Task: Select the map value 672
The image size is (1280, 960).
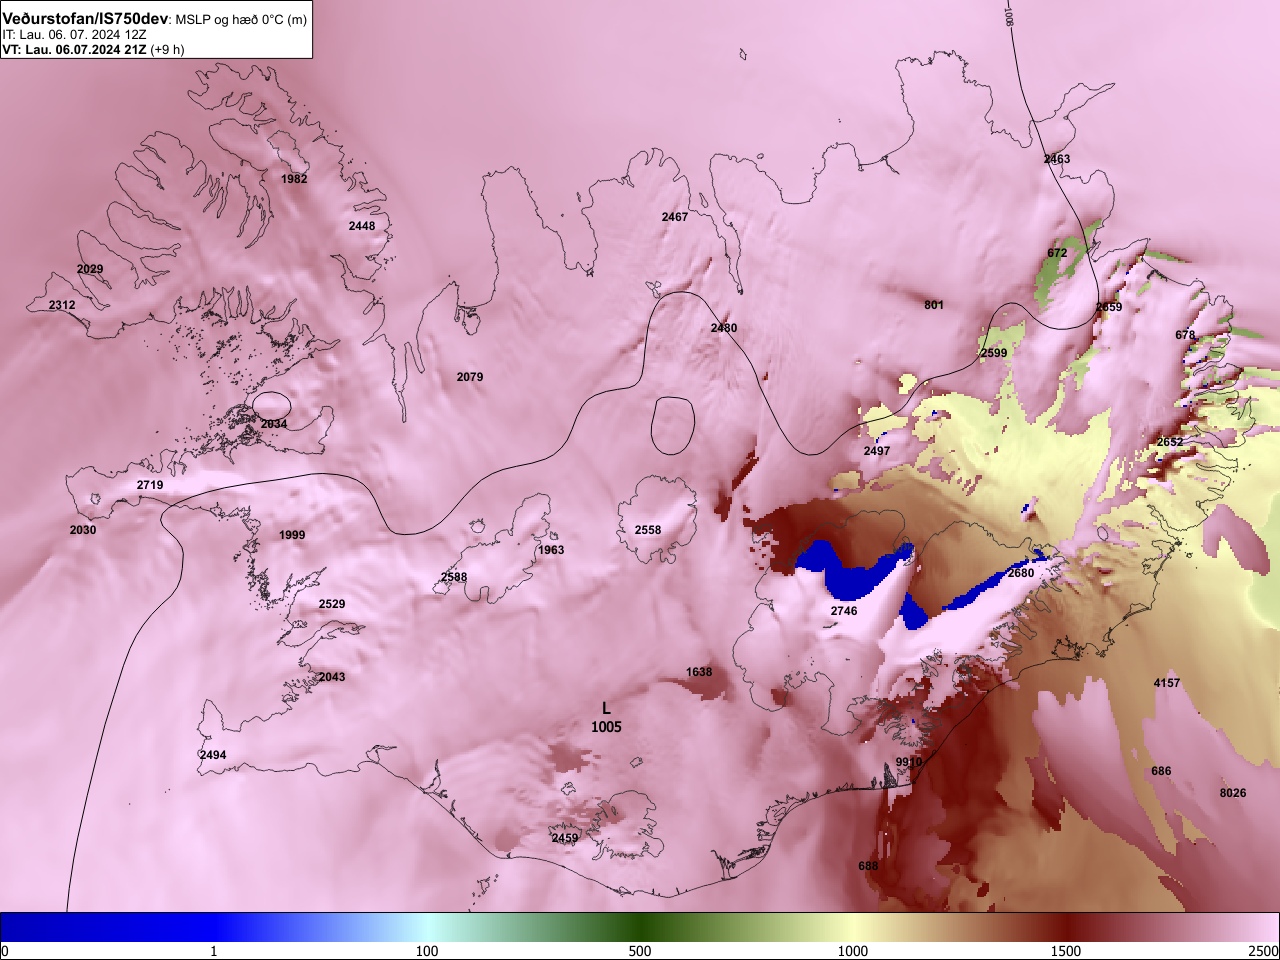Action: coord(1057,253)
